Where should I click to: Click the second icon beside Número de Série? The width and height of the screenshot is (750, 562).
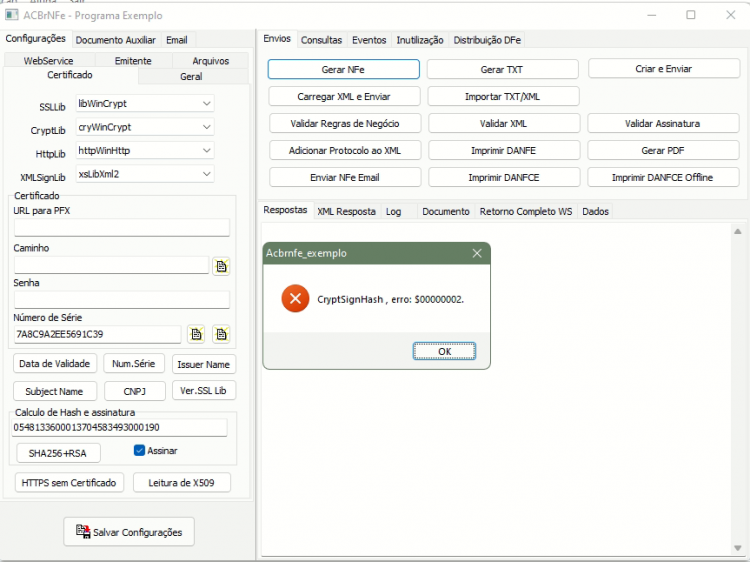point(221,334)
